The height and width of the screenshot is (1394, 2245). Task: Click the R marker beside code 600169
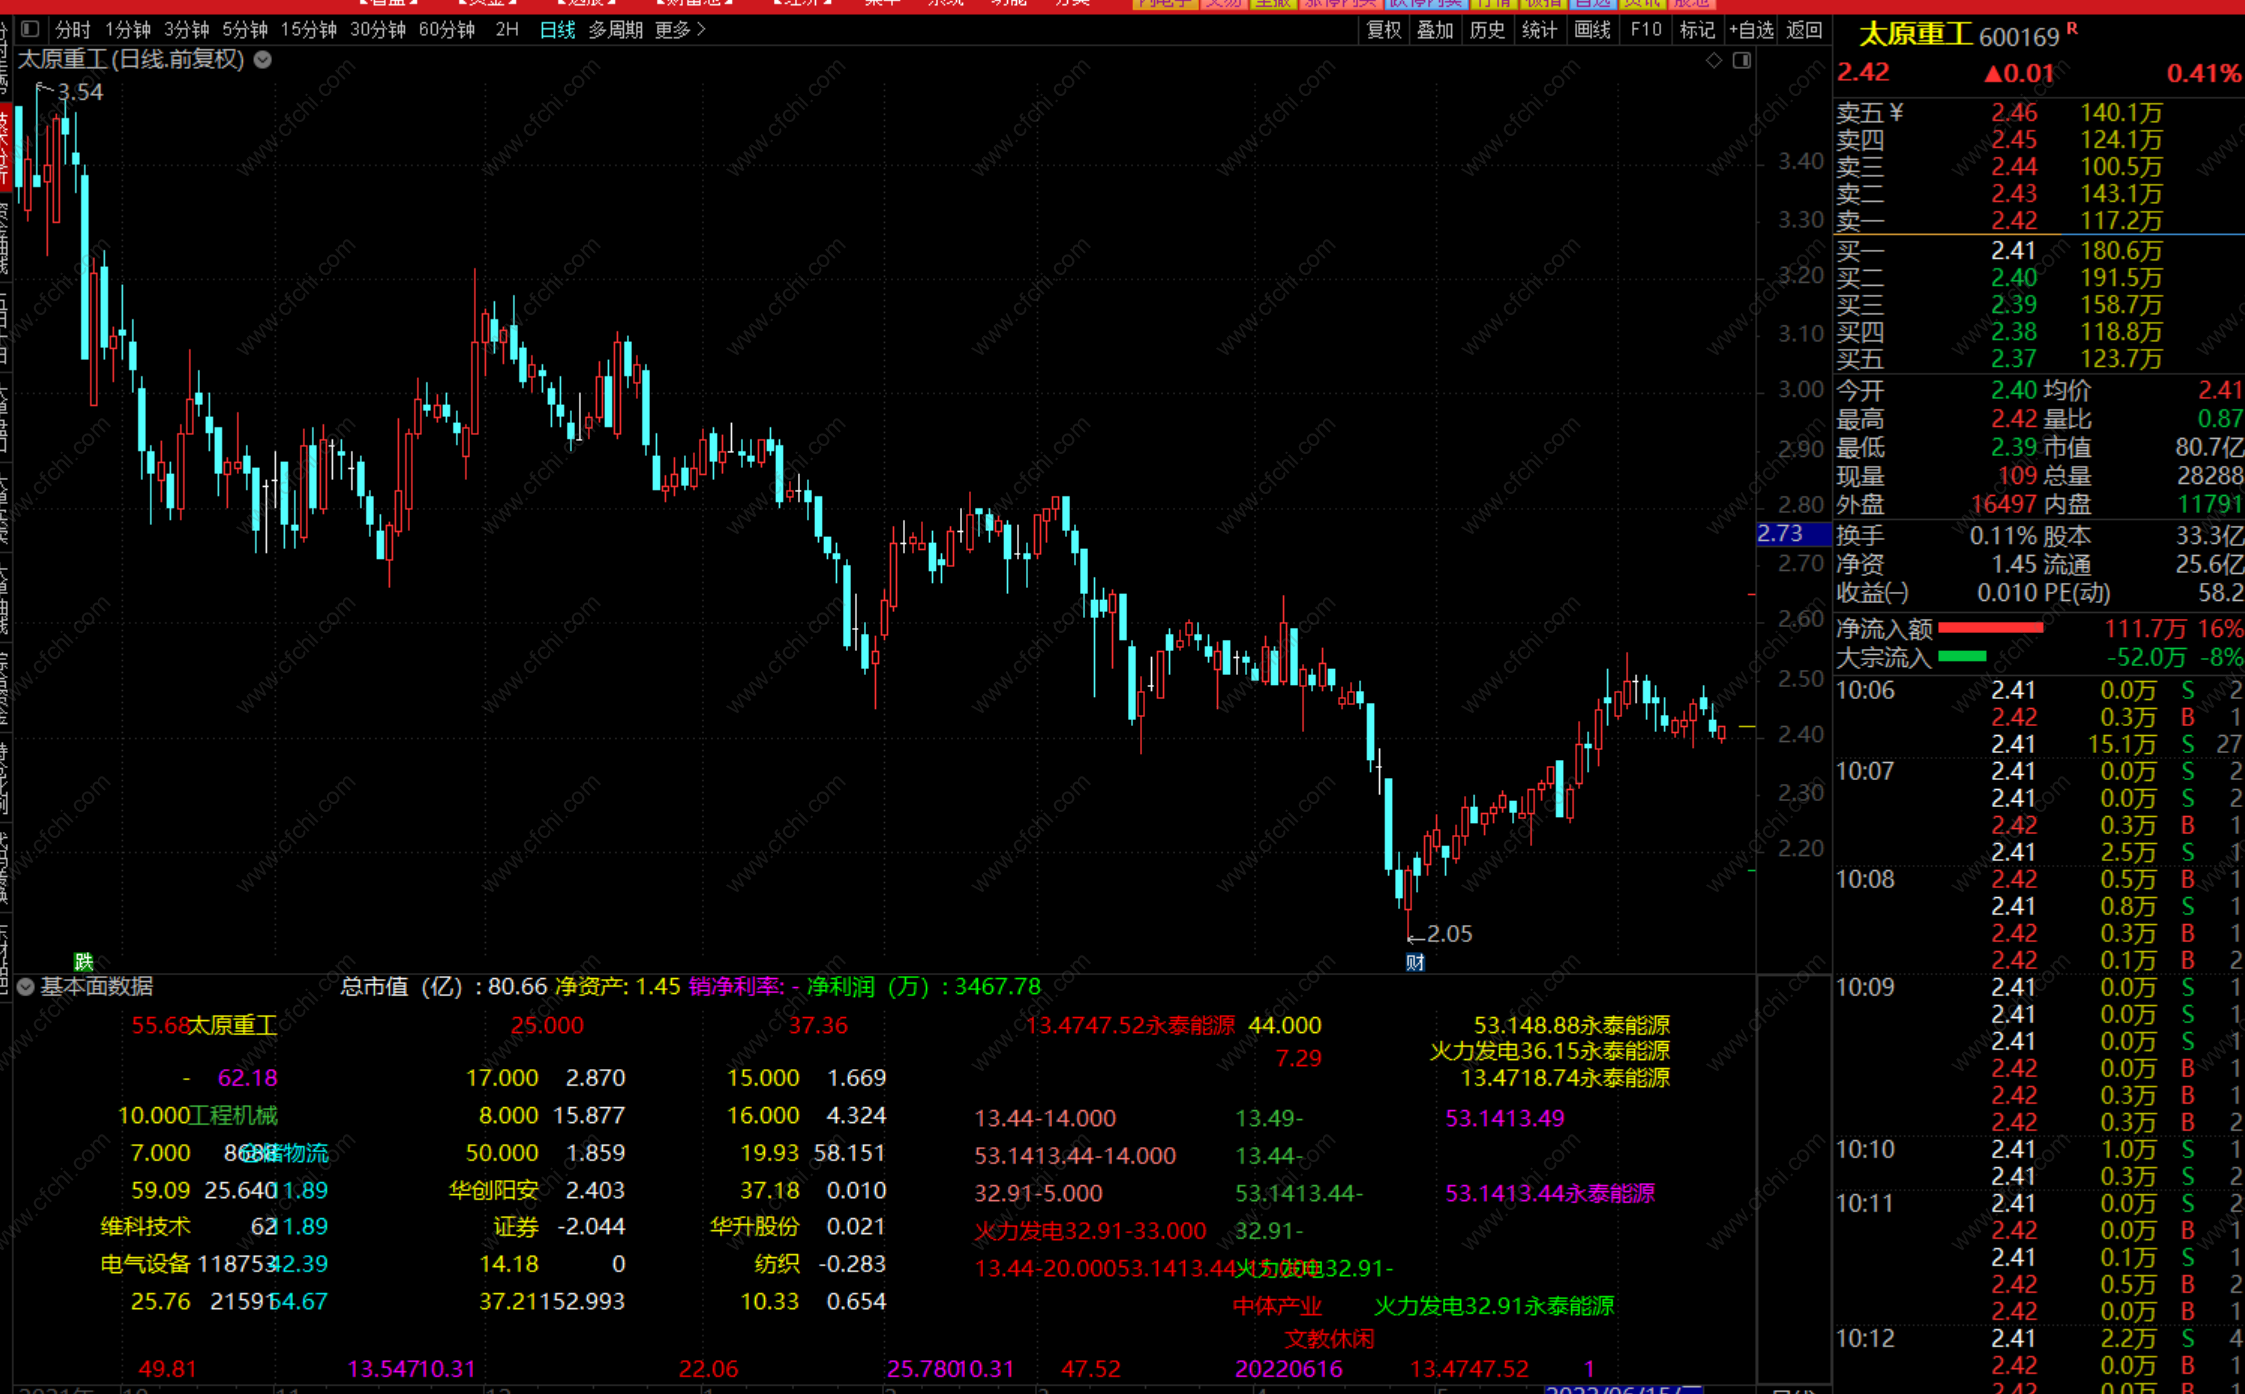(2072, 30)
